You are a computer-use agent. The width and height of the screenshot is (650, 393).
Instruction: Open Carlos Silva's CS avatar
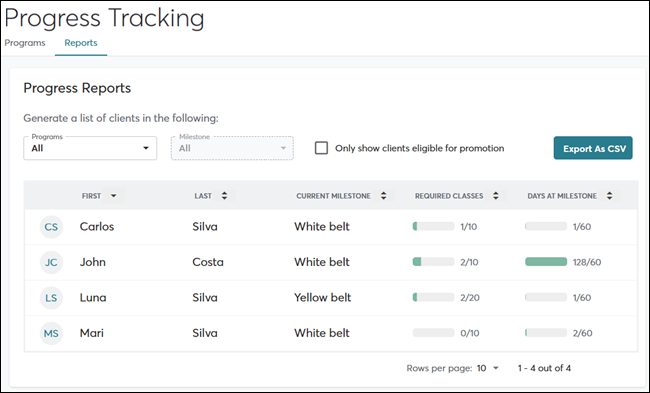coord(51,227)
